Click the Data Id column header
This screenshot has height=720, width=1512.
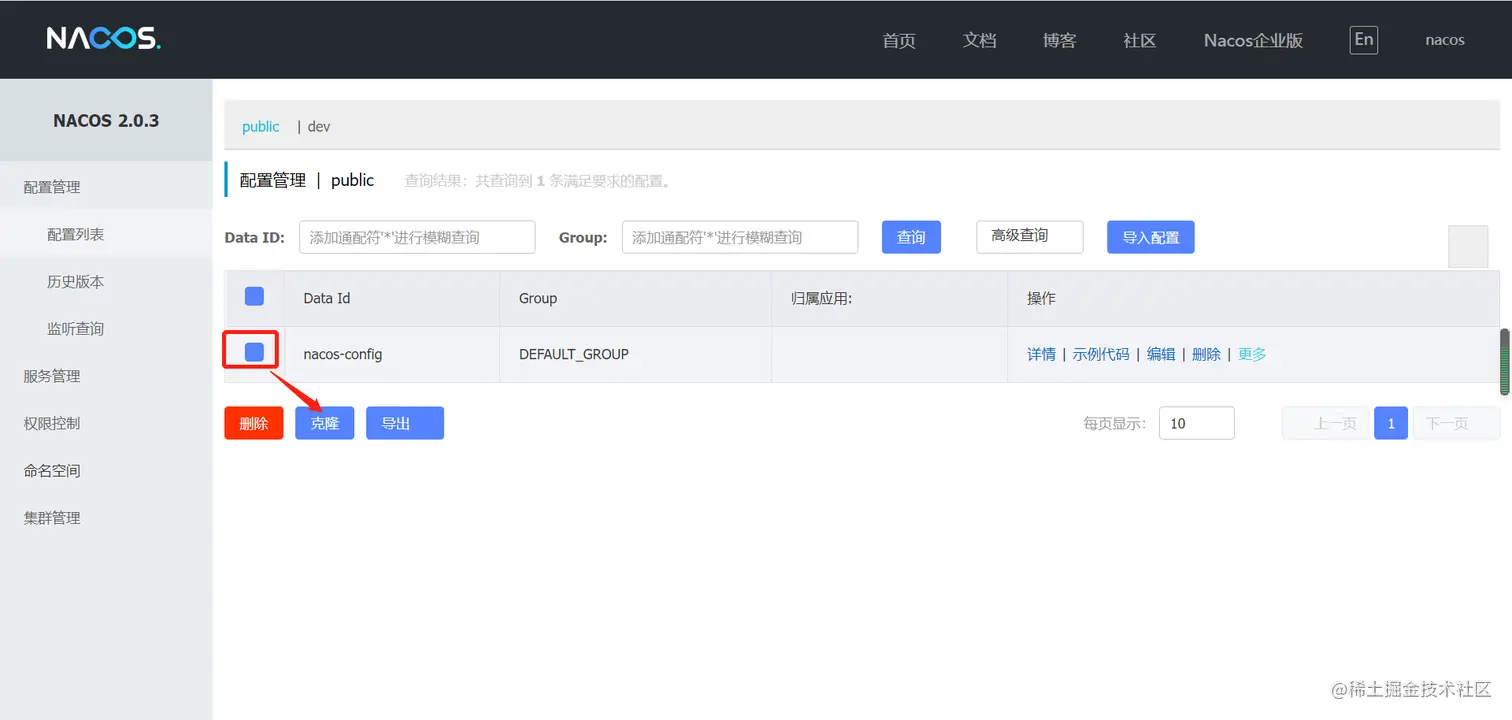(x=392, y=298)
